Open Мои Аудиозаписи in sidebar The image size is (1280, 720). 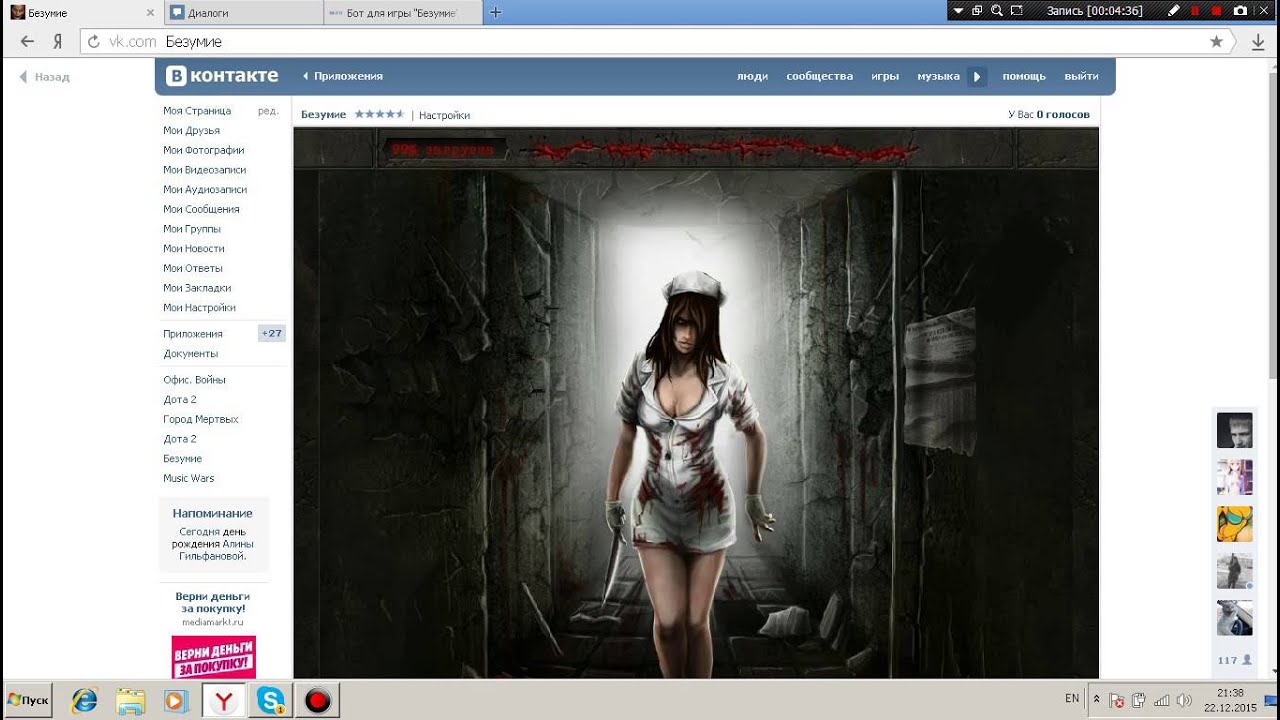click(205, 189)
